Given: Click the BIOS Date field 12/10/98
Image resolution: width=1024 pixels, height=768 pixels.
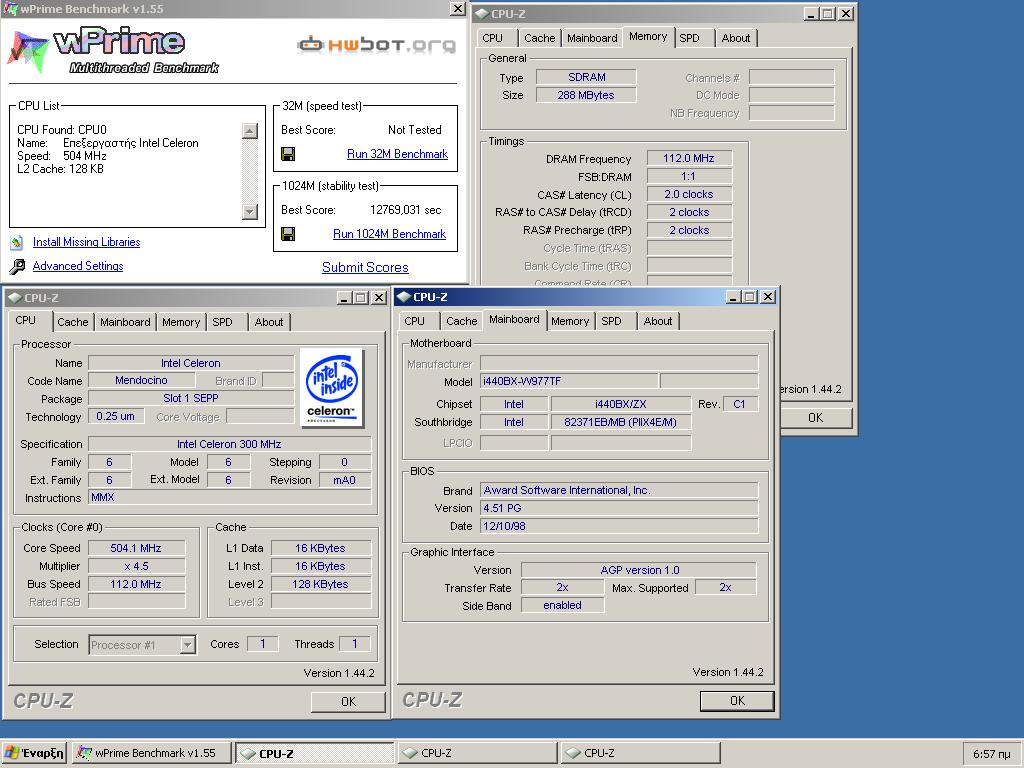Looking at the screenshot, I should (x=619, y=526).
